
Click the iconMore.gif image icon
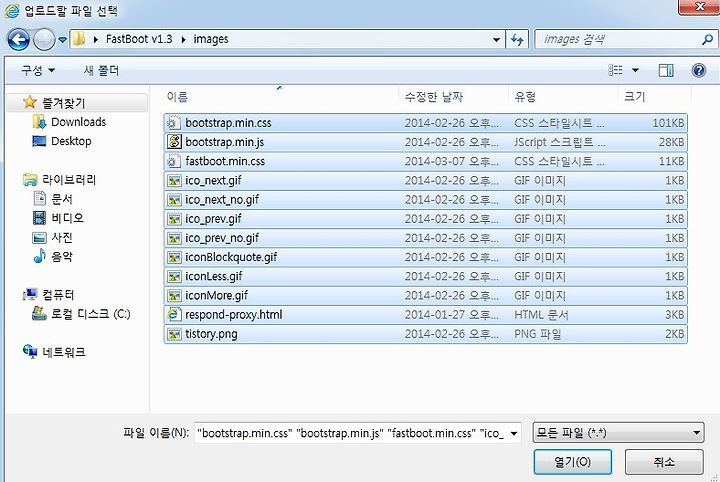click(174, 296)
